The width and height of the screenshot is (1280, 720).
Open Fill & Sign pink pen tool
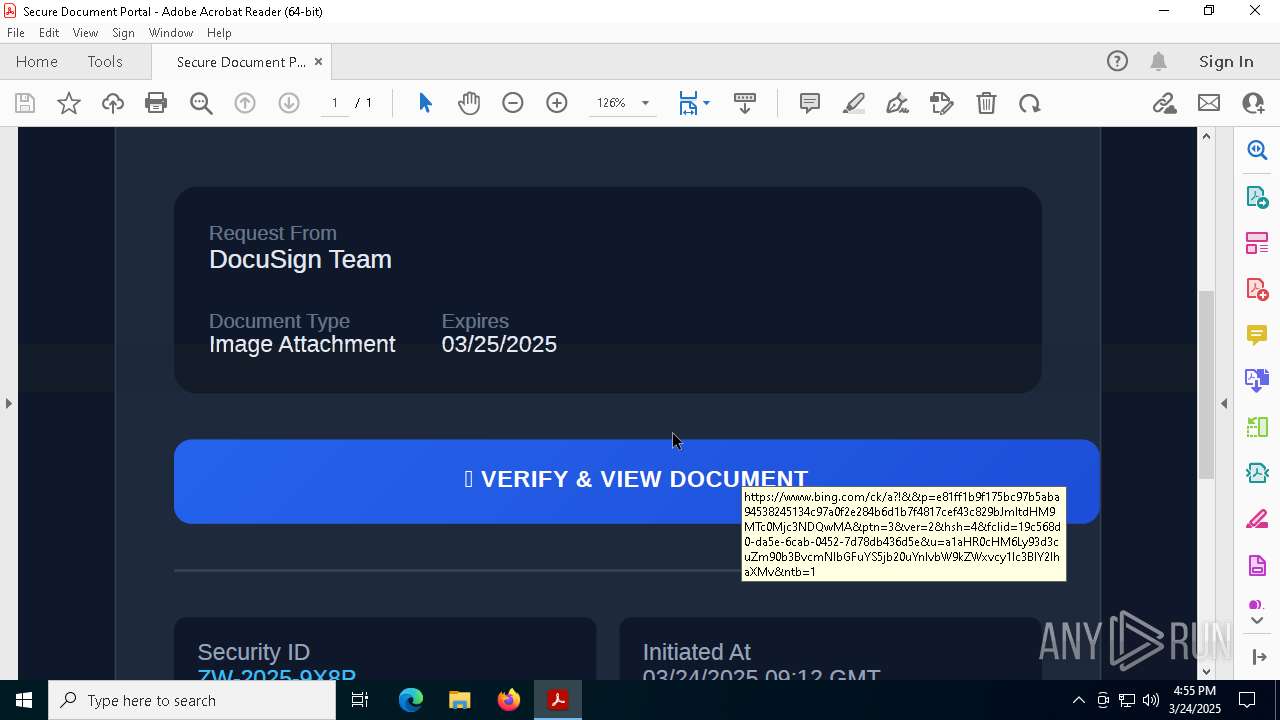1257,520
